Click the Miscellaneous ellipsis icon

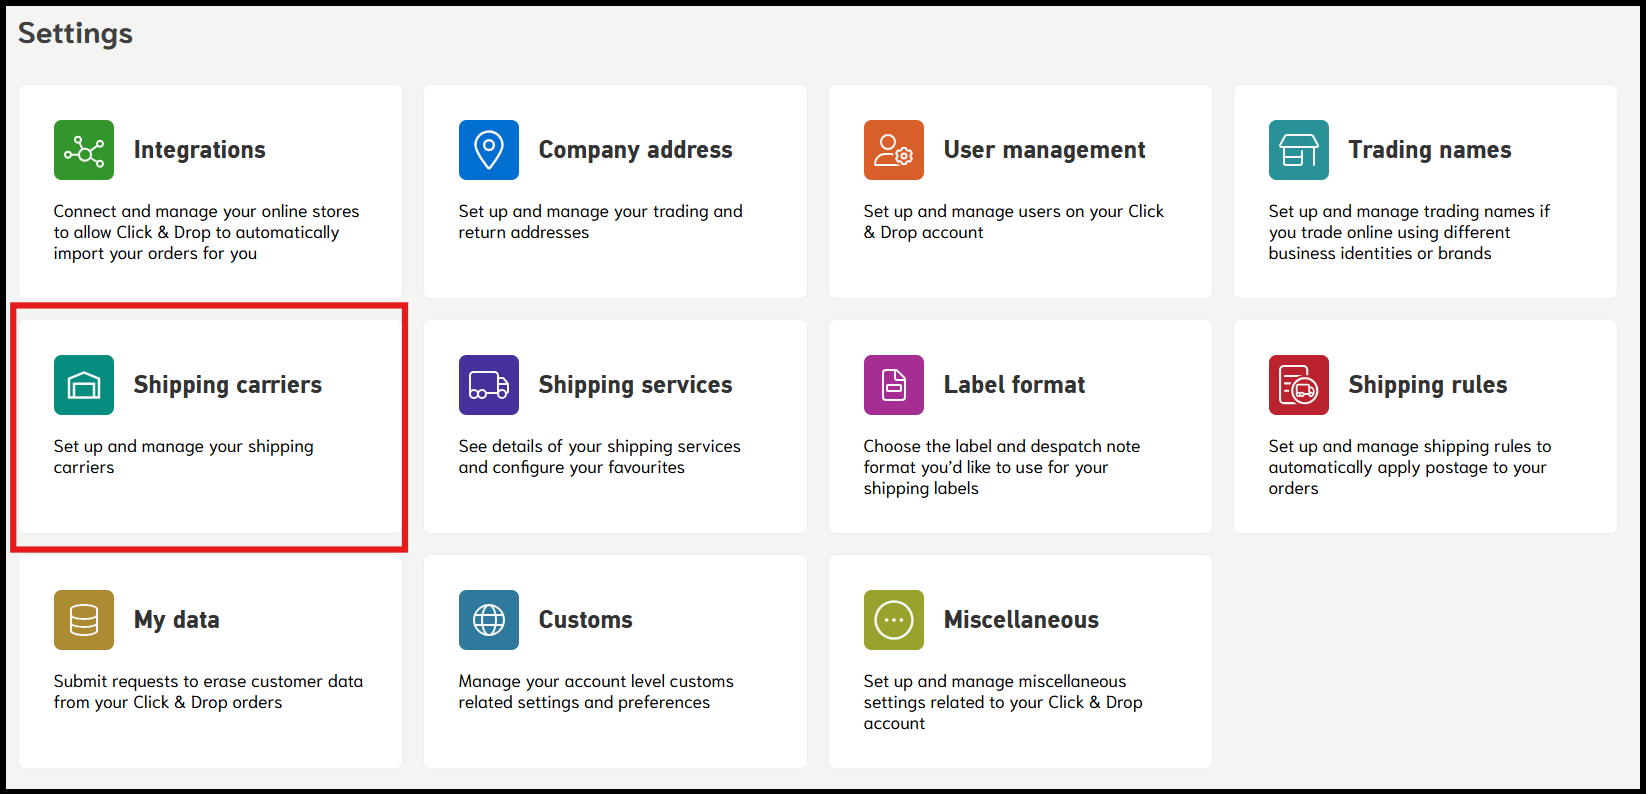click(894, 620)
